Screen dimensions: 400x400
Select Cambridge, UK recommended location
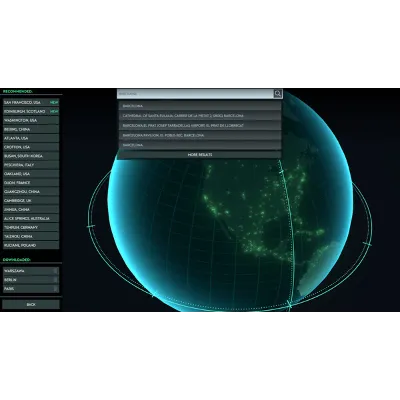tap(31, 201)
